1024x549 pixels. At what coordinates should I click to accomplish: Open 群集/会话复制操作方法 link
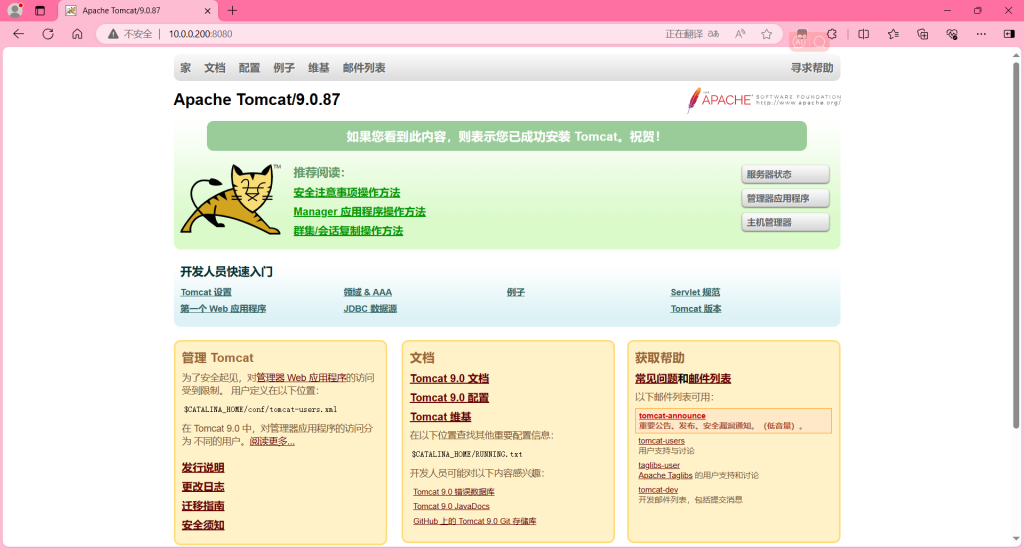(348, 230)
